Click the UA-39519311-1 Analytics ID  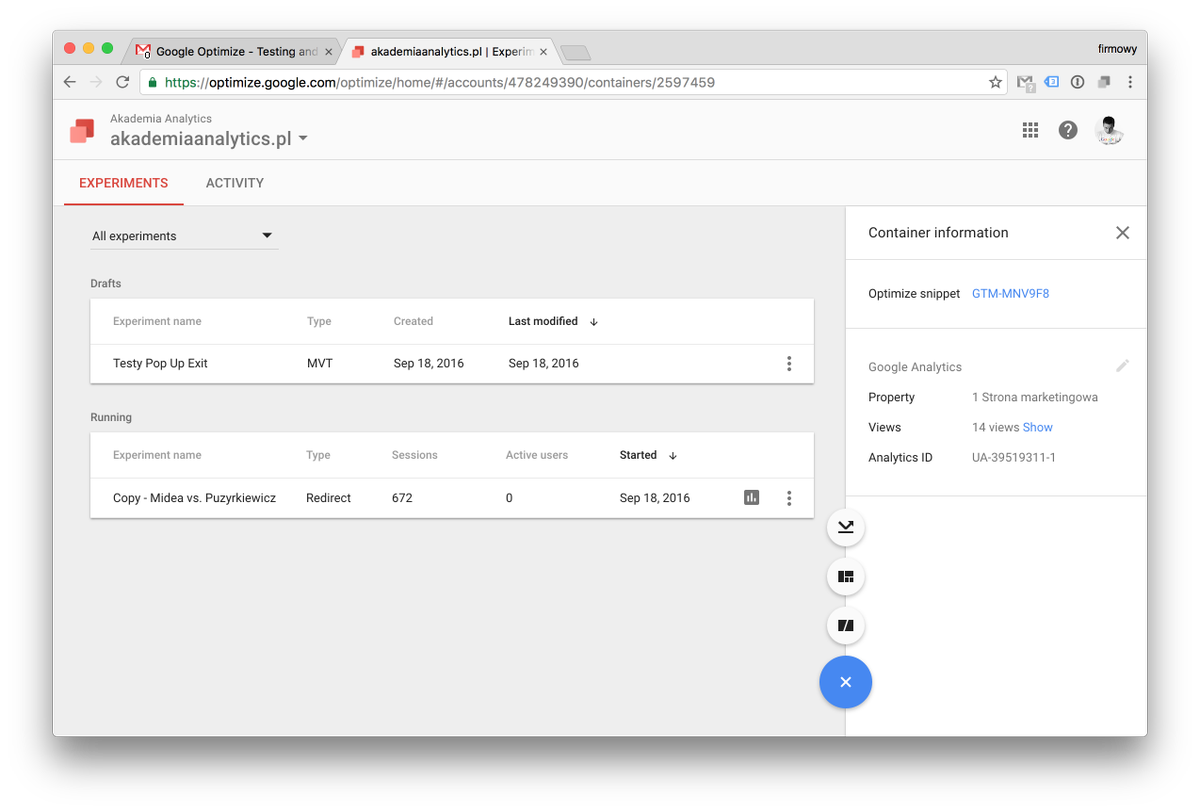tap(1014, 458)
